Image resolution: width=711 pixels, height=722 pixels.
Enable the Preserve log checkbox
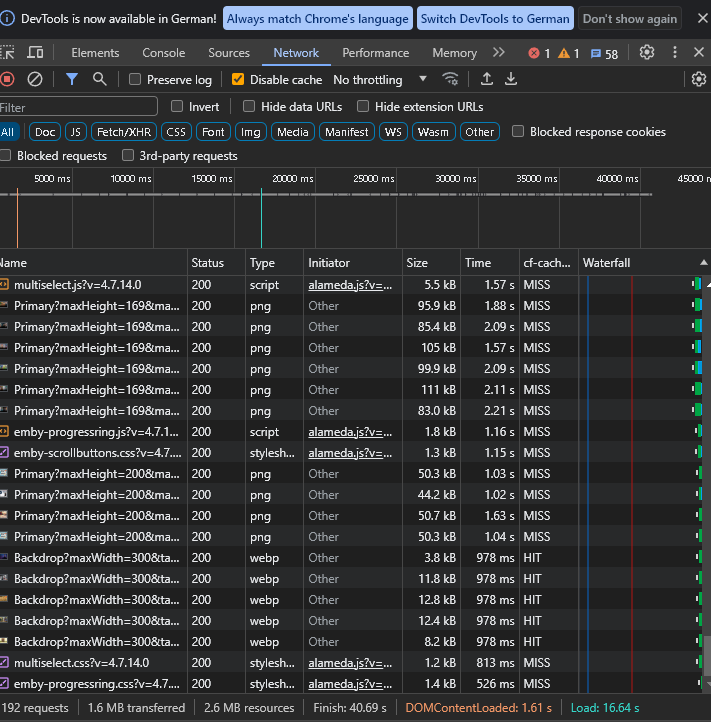pyautogui.click(x=136, y=79)
